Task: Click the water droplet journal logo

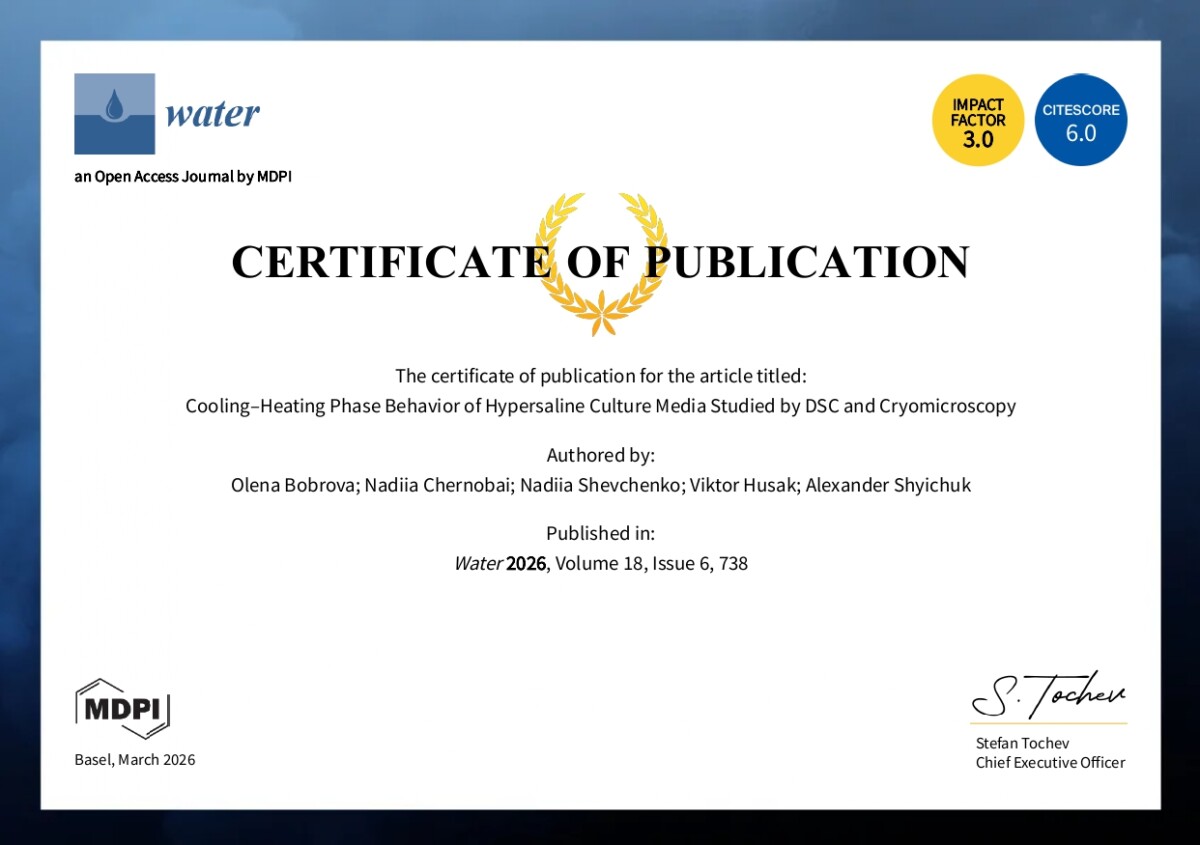Action: click(114, 113)
